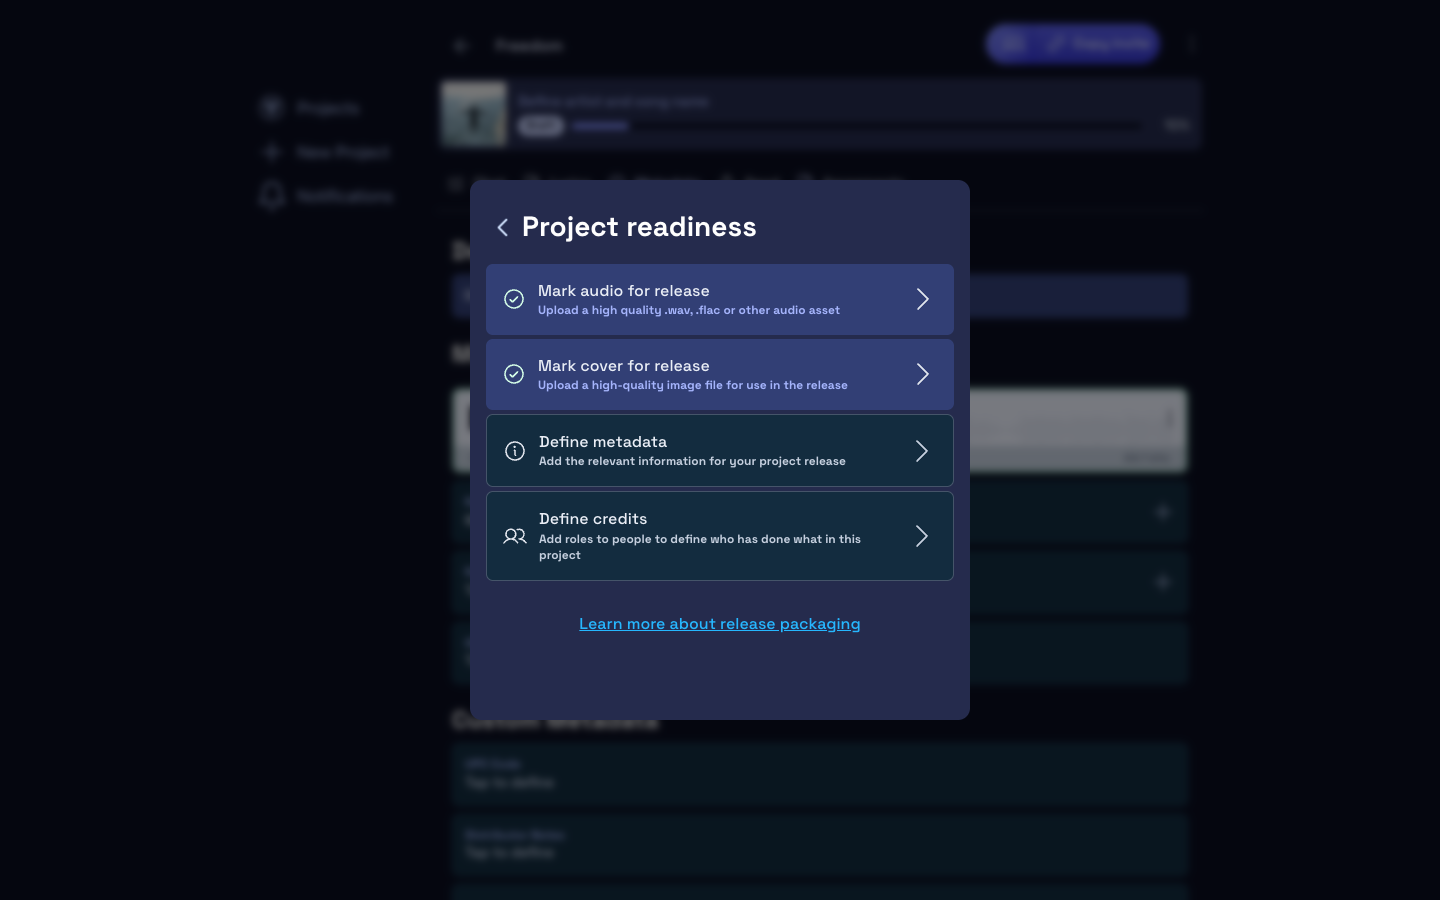Select Define metadata title text

click(603, 442)
